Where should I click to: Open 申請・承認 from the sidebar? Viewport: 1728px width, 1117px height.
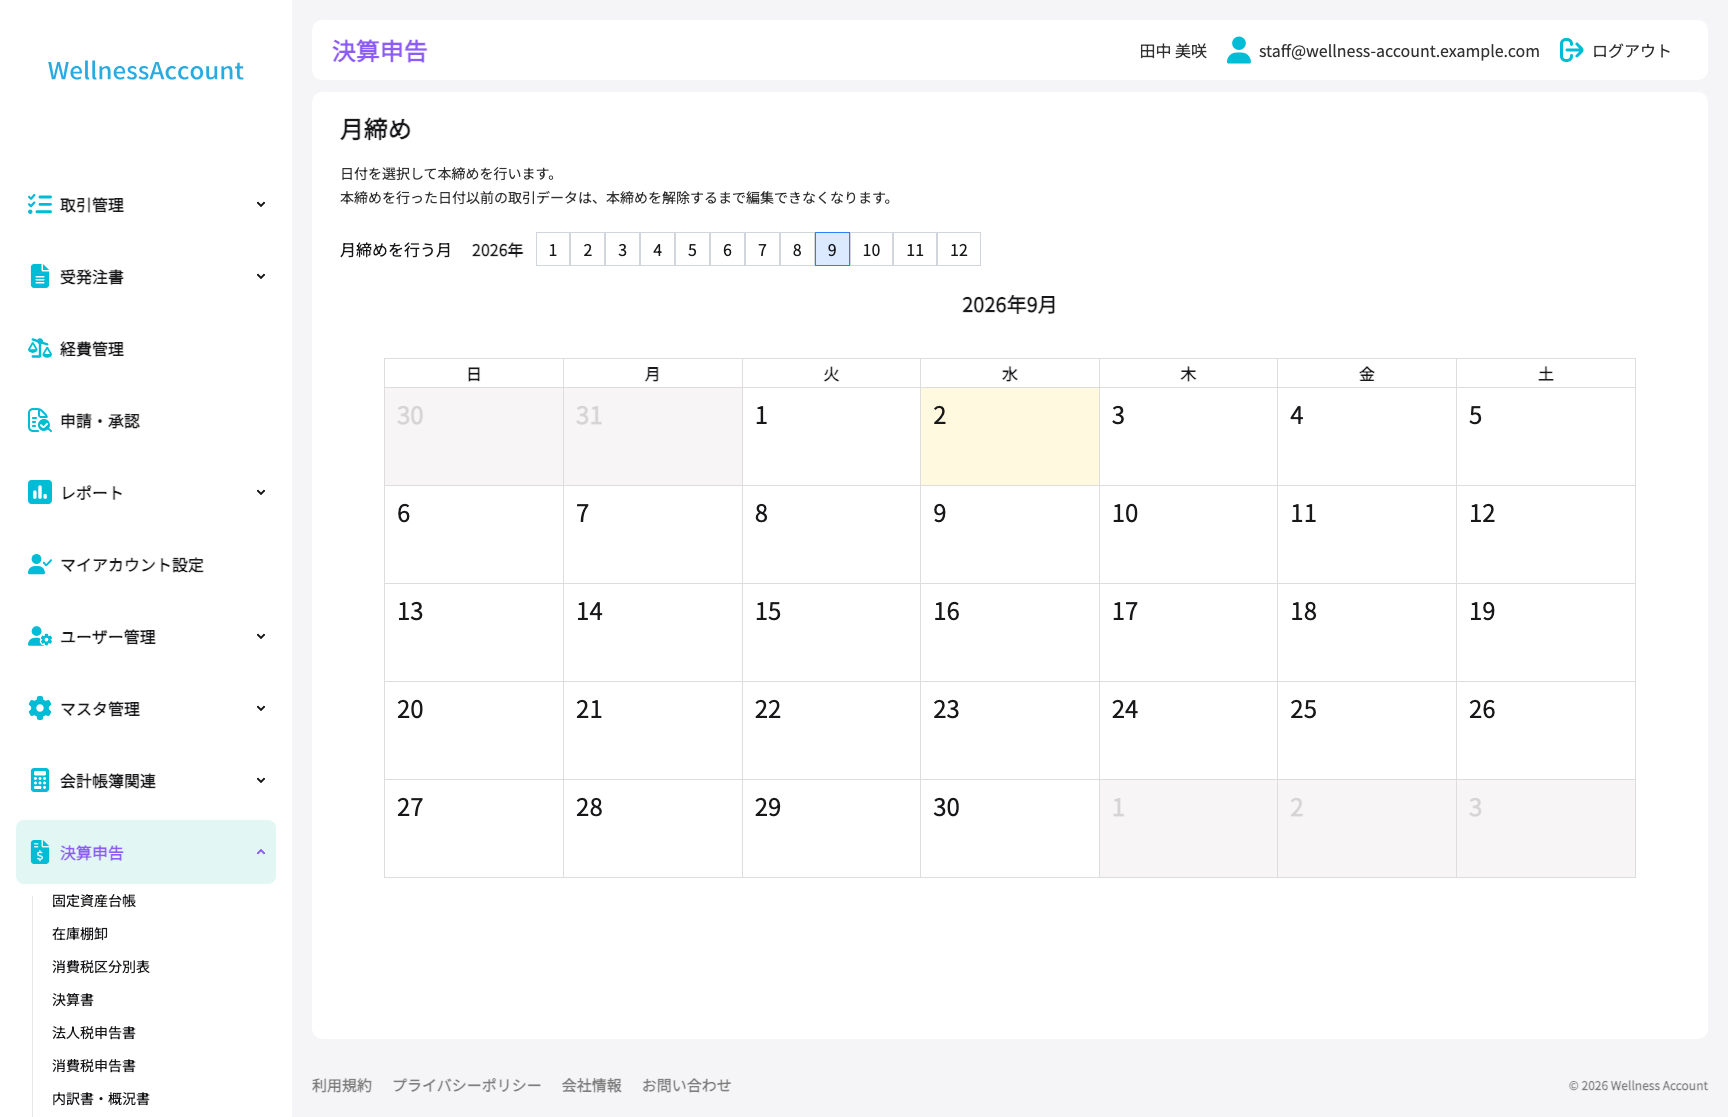[146, 421]
